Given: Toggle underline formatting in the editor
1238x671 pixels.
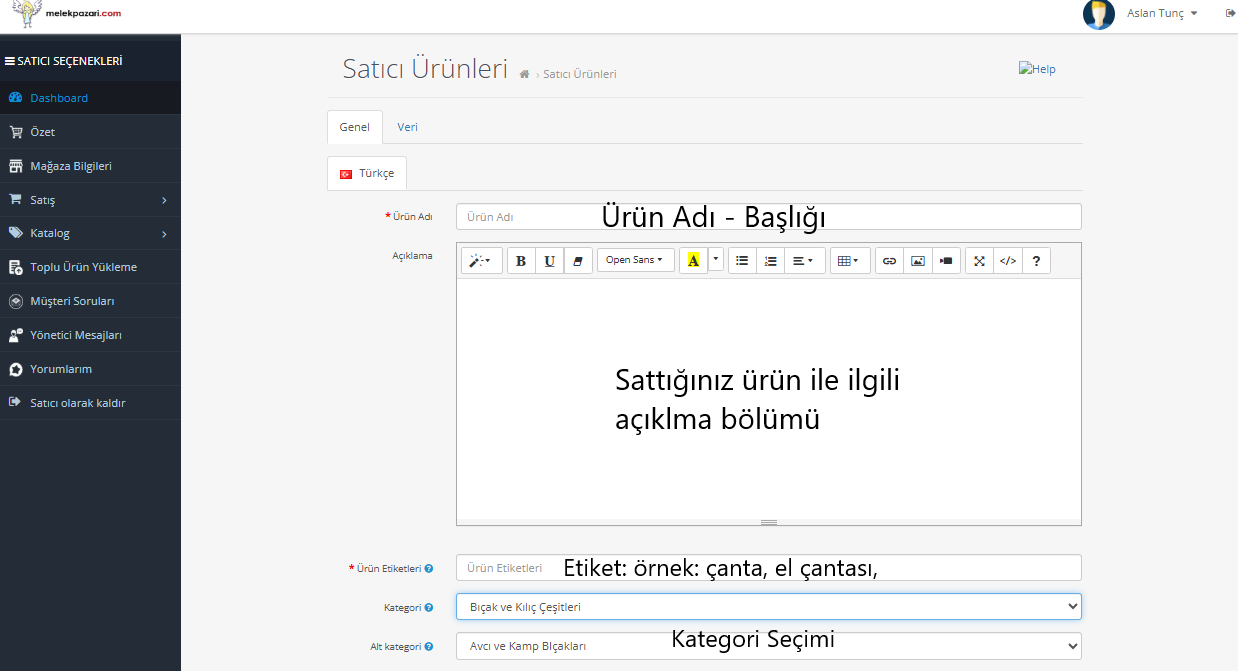Looking at the screenshot, I should tap(549, 261).
